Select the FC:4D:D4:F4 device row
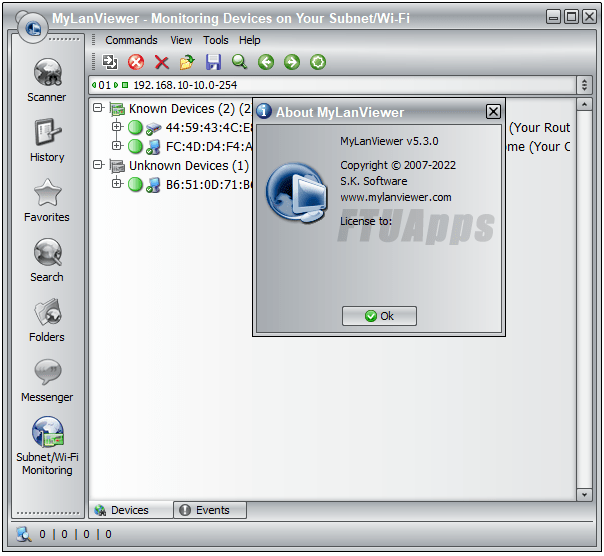Viewport: 604px width, 556px height. [209, 147]
